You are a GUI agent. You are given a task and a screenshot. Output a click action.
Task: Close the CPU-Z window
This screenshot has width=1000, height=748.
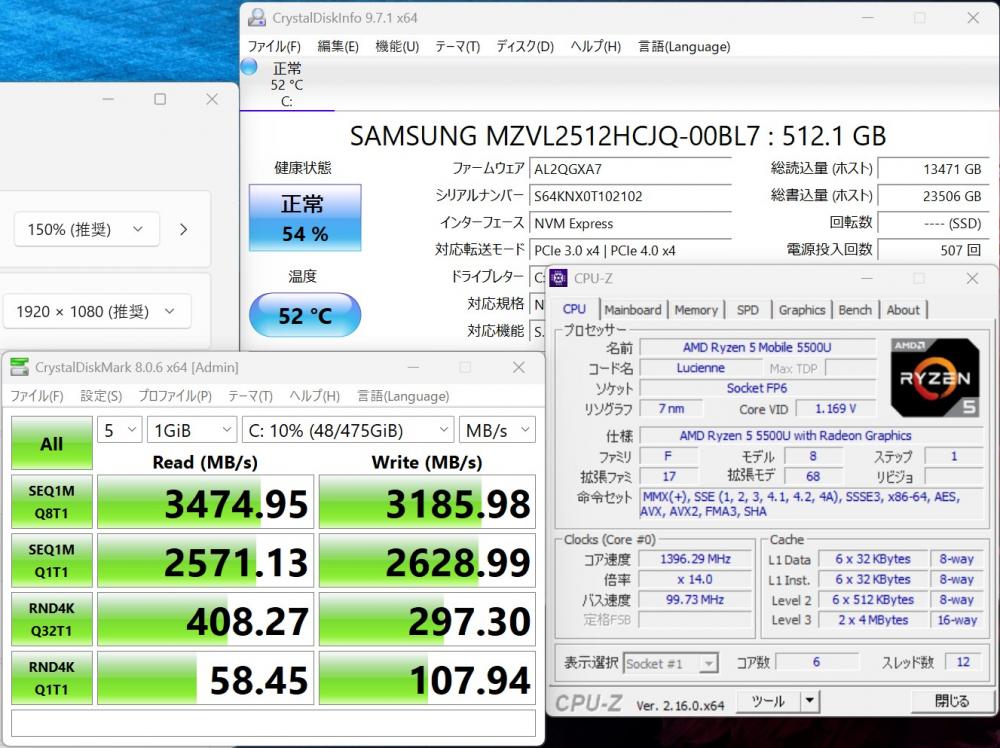[972, 279]
